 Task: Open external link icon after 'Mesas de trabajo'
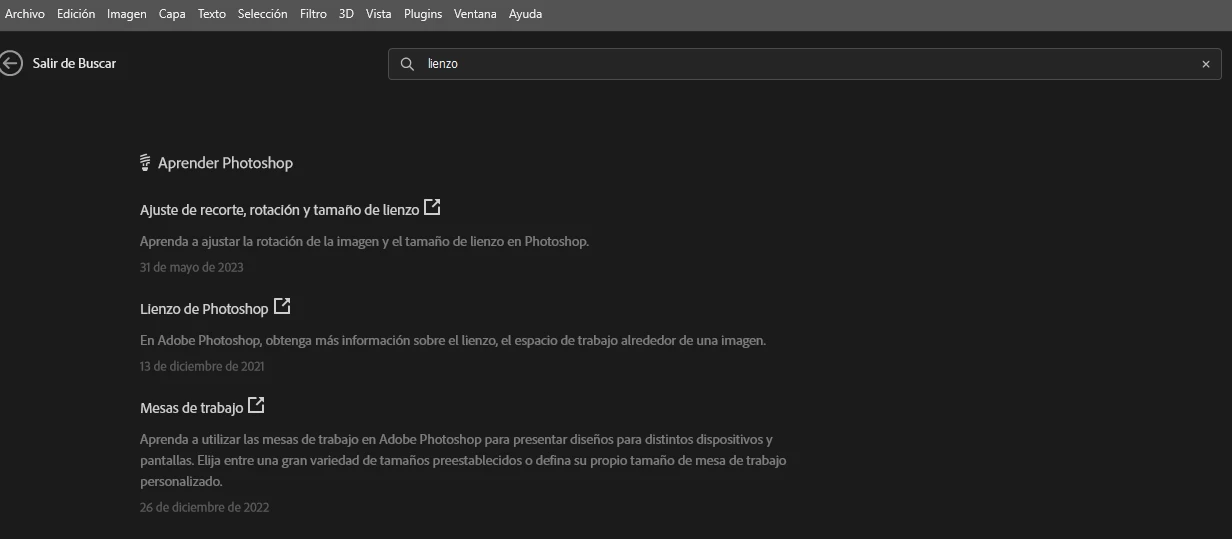[256, 405]
